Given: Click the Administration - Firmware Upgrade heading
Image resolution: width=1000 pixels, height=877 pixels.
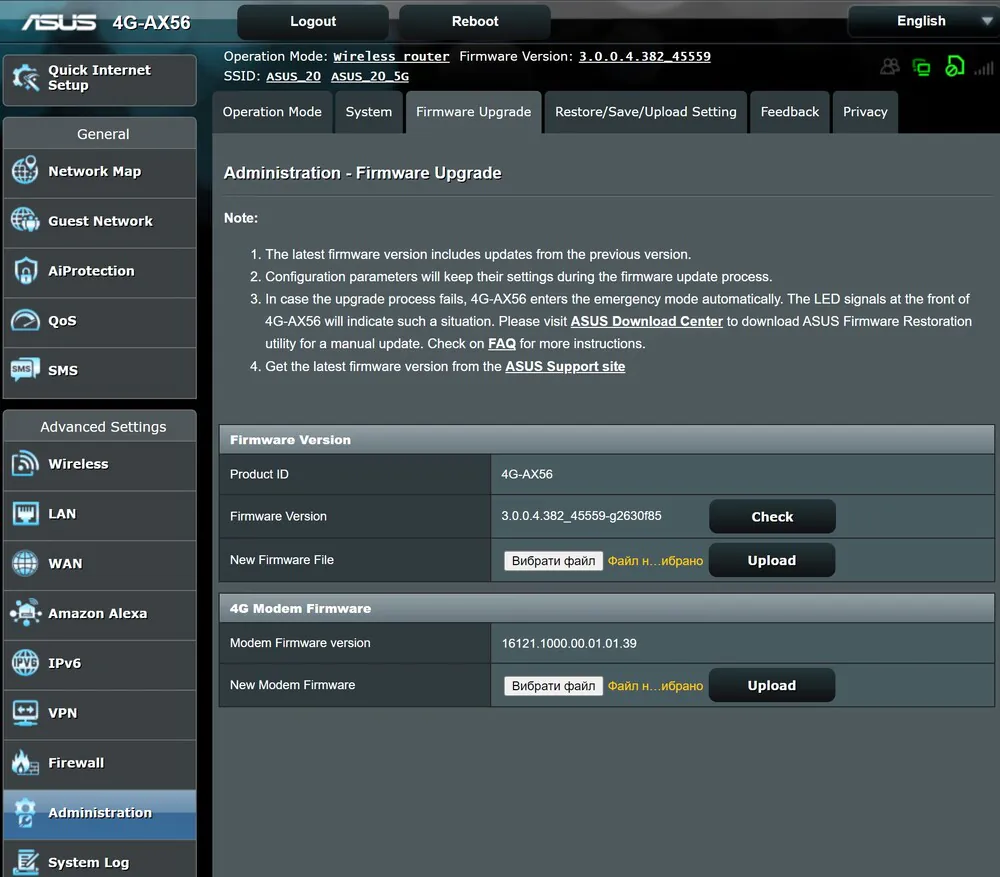Looking at the screenshot, I should tap(362, 173).
